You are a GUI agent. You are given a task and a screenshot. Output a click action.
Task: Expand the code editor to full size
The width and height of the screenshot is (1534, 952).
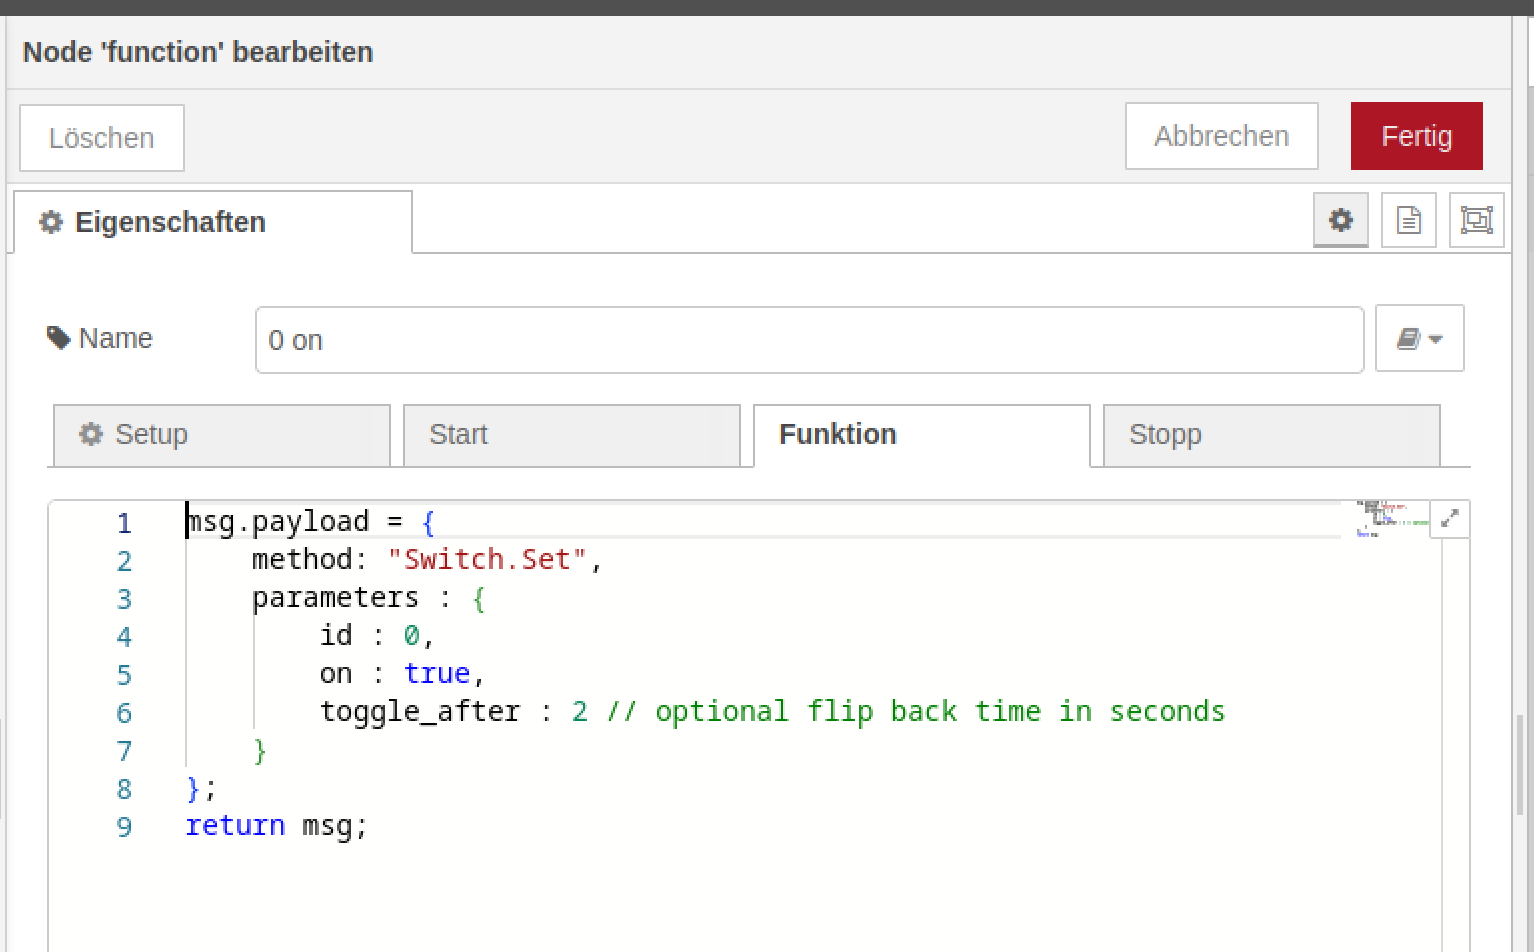(x=1449, y=519)
